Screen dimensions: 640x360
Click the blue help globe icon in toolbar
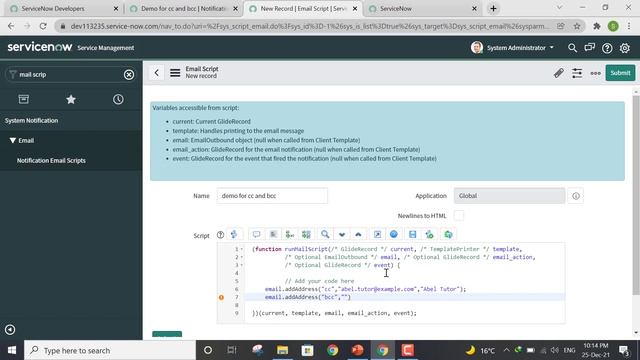pos(393,234)
